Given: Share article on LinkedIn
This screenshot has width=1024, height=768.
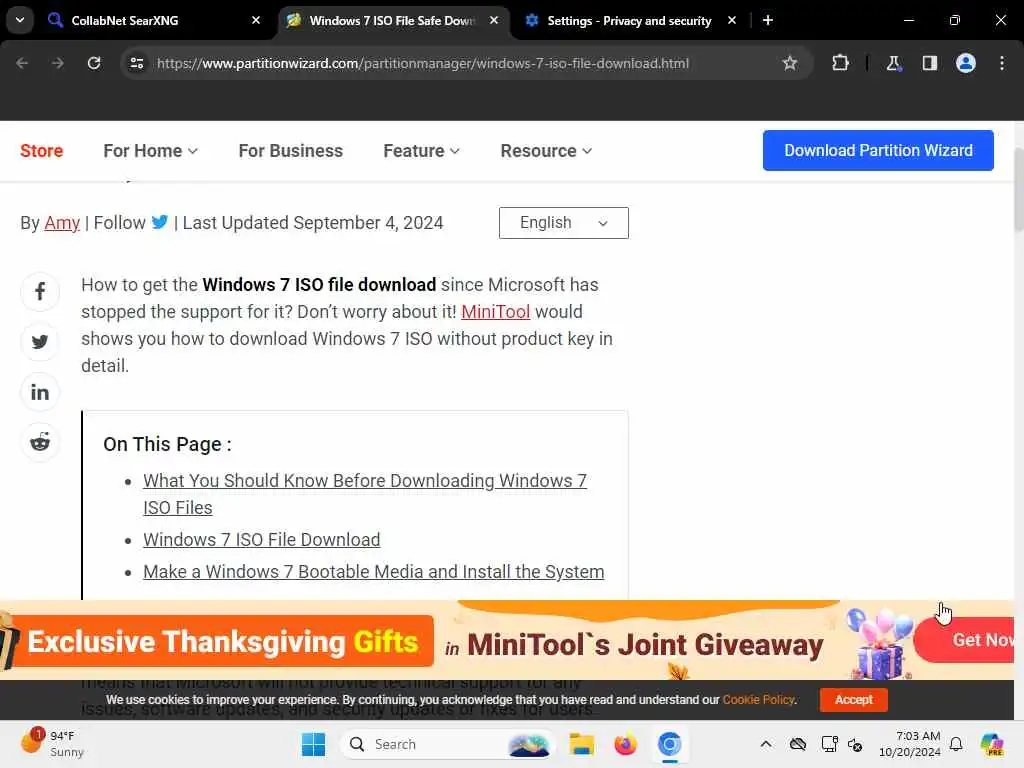Looking at the screenshot, I should click(x=40, y=392).
